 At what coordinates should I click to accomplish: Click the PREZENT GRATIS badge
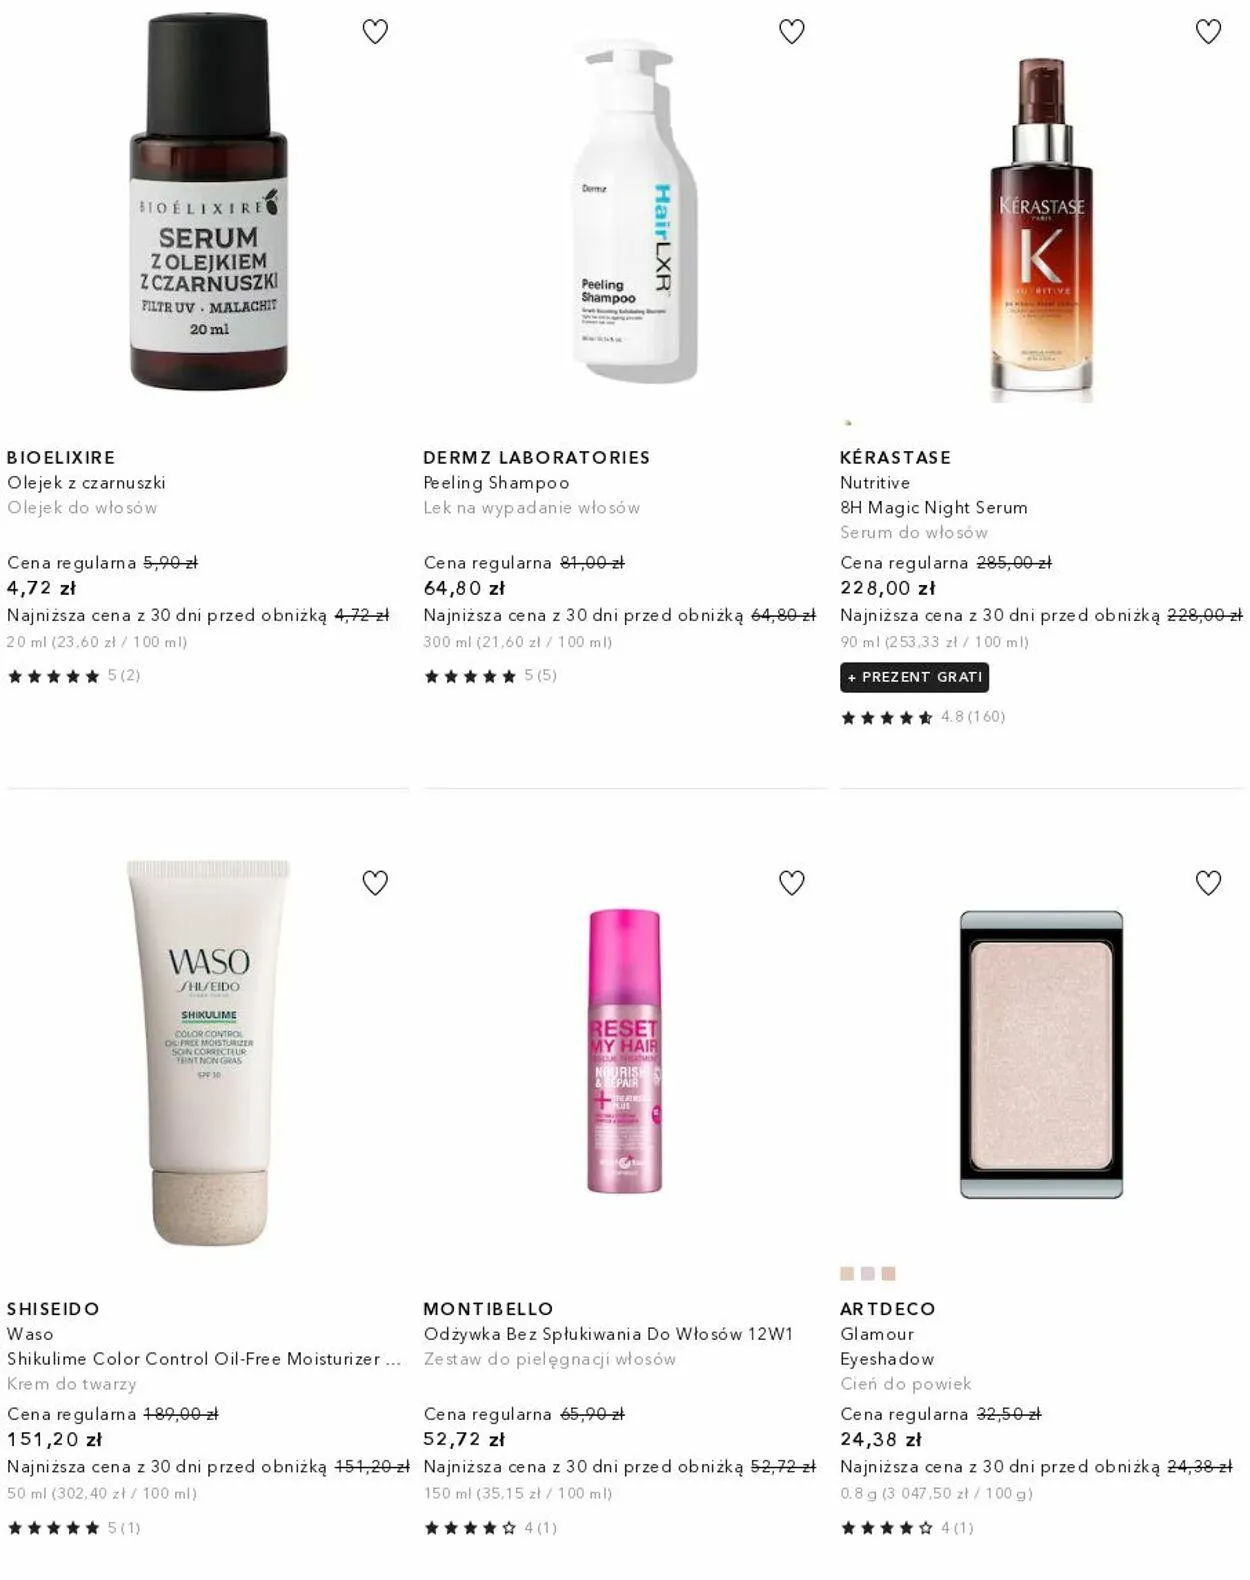(x=915, y=677)
